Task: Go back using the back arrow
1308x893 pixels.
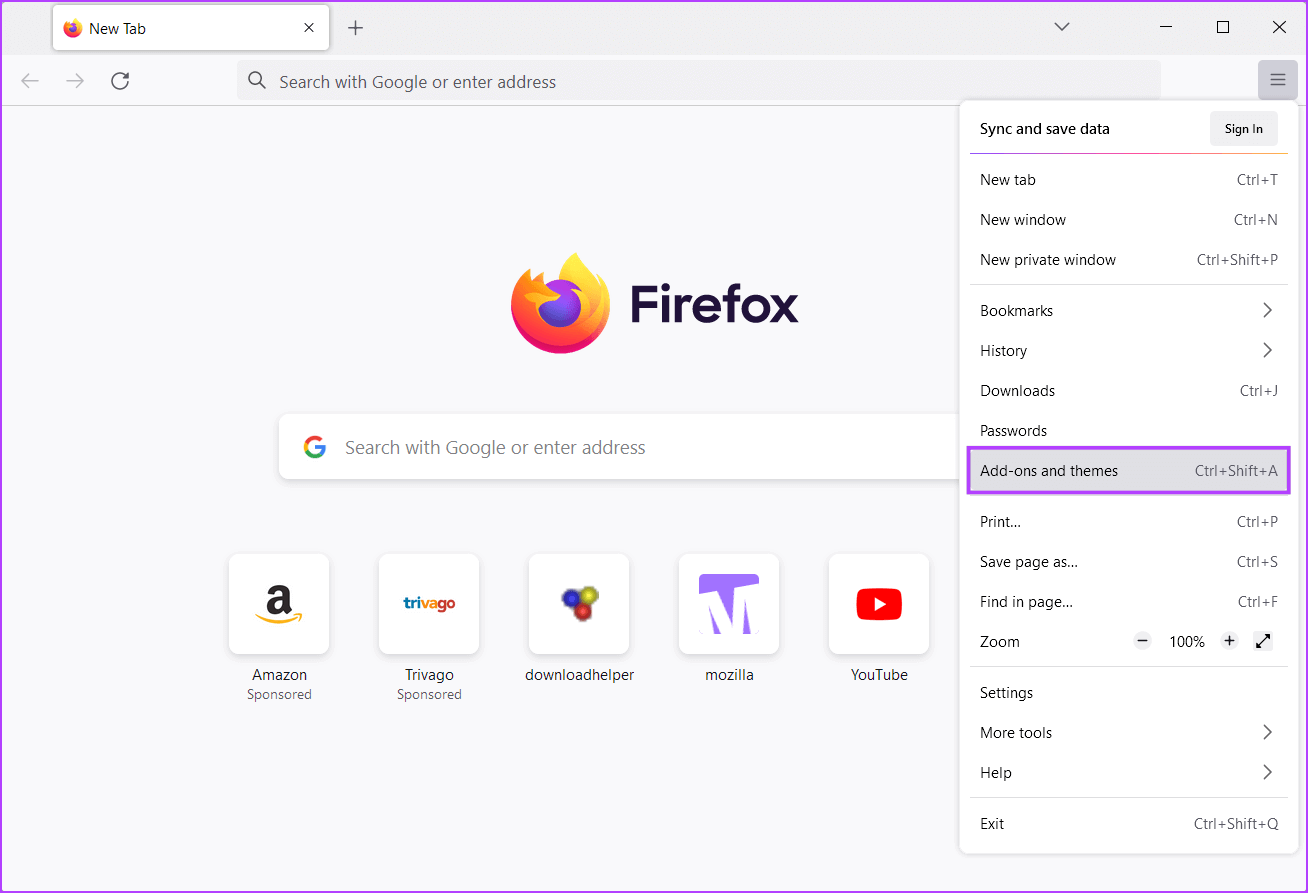Action: (x=30, y=81)
